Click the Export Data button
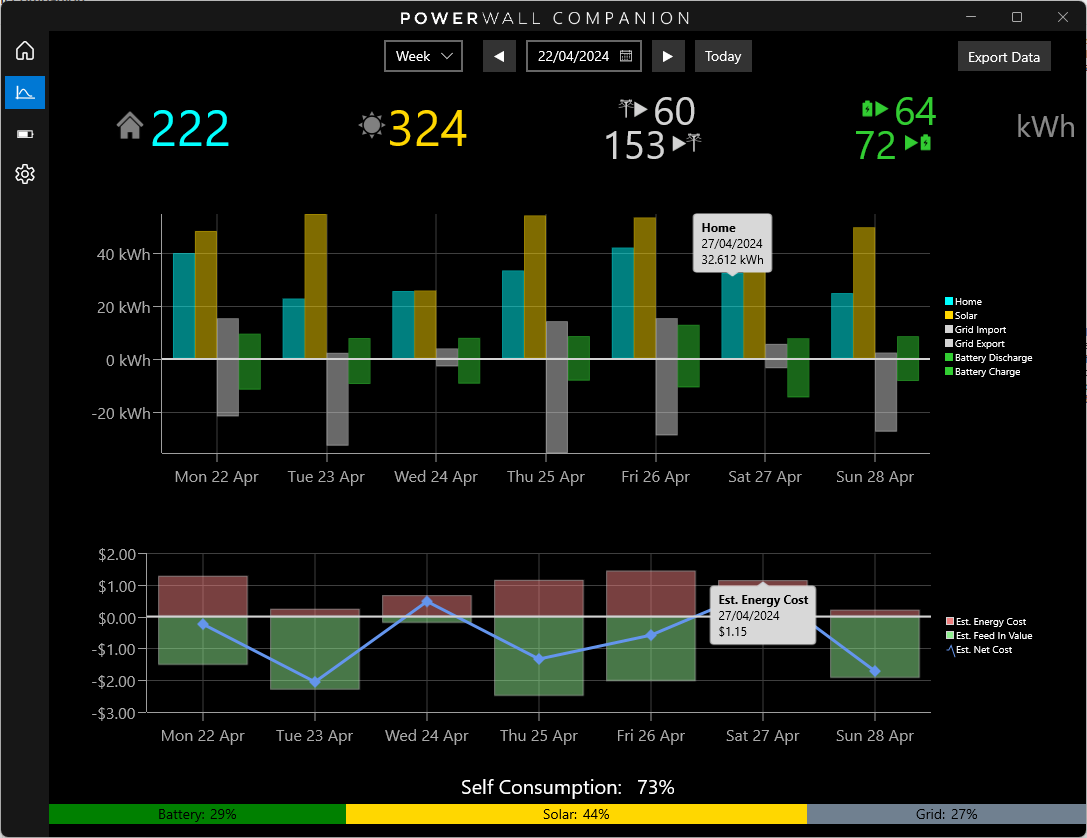Viewport: 1087px width, 838px height. (x=1004, y=56)
